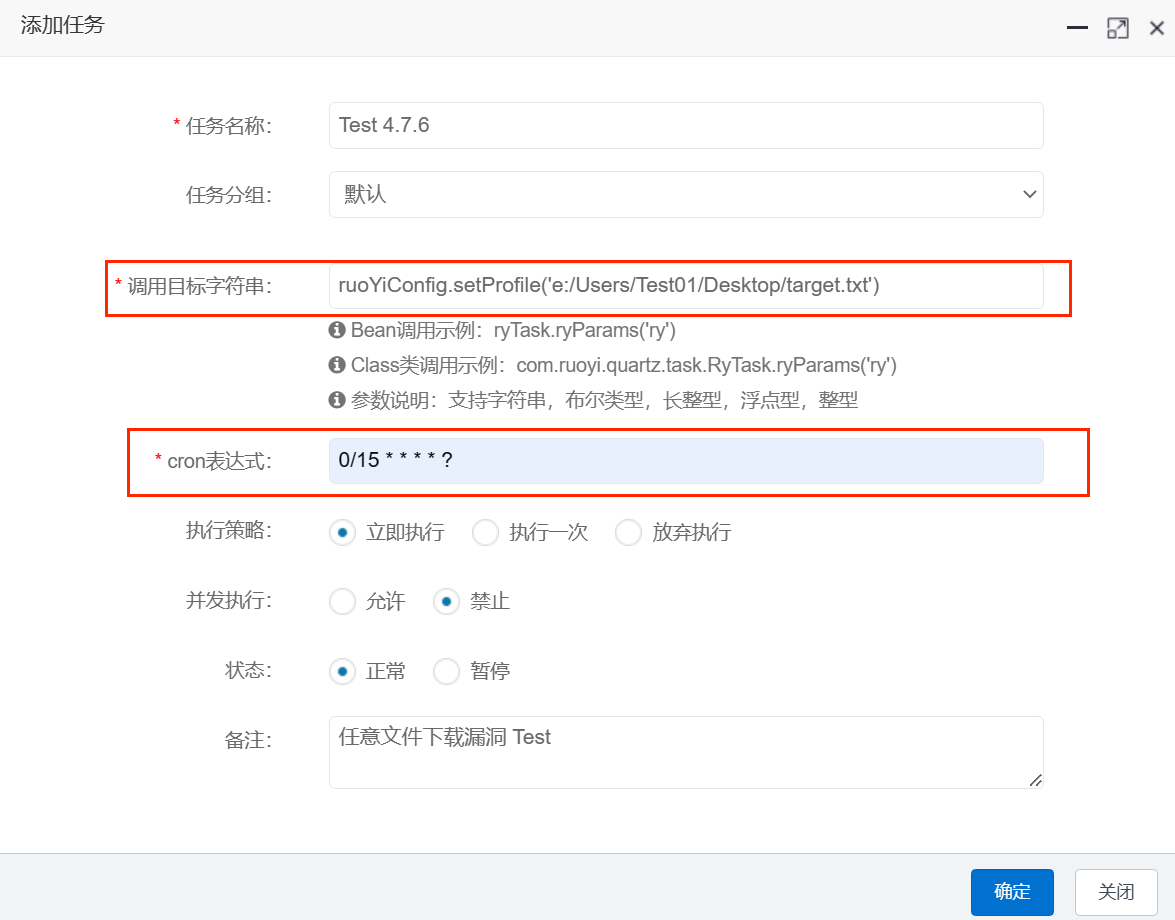Click the 并发执行 label
1175x920 pixels.
[229, 600]
